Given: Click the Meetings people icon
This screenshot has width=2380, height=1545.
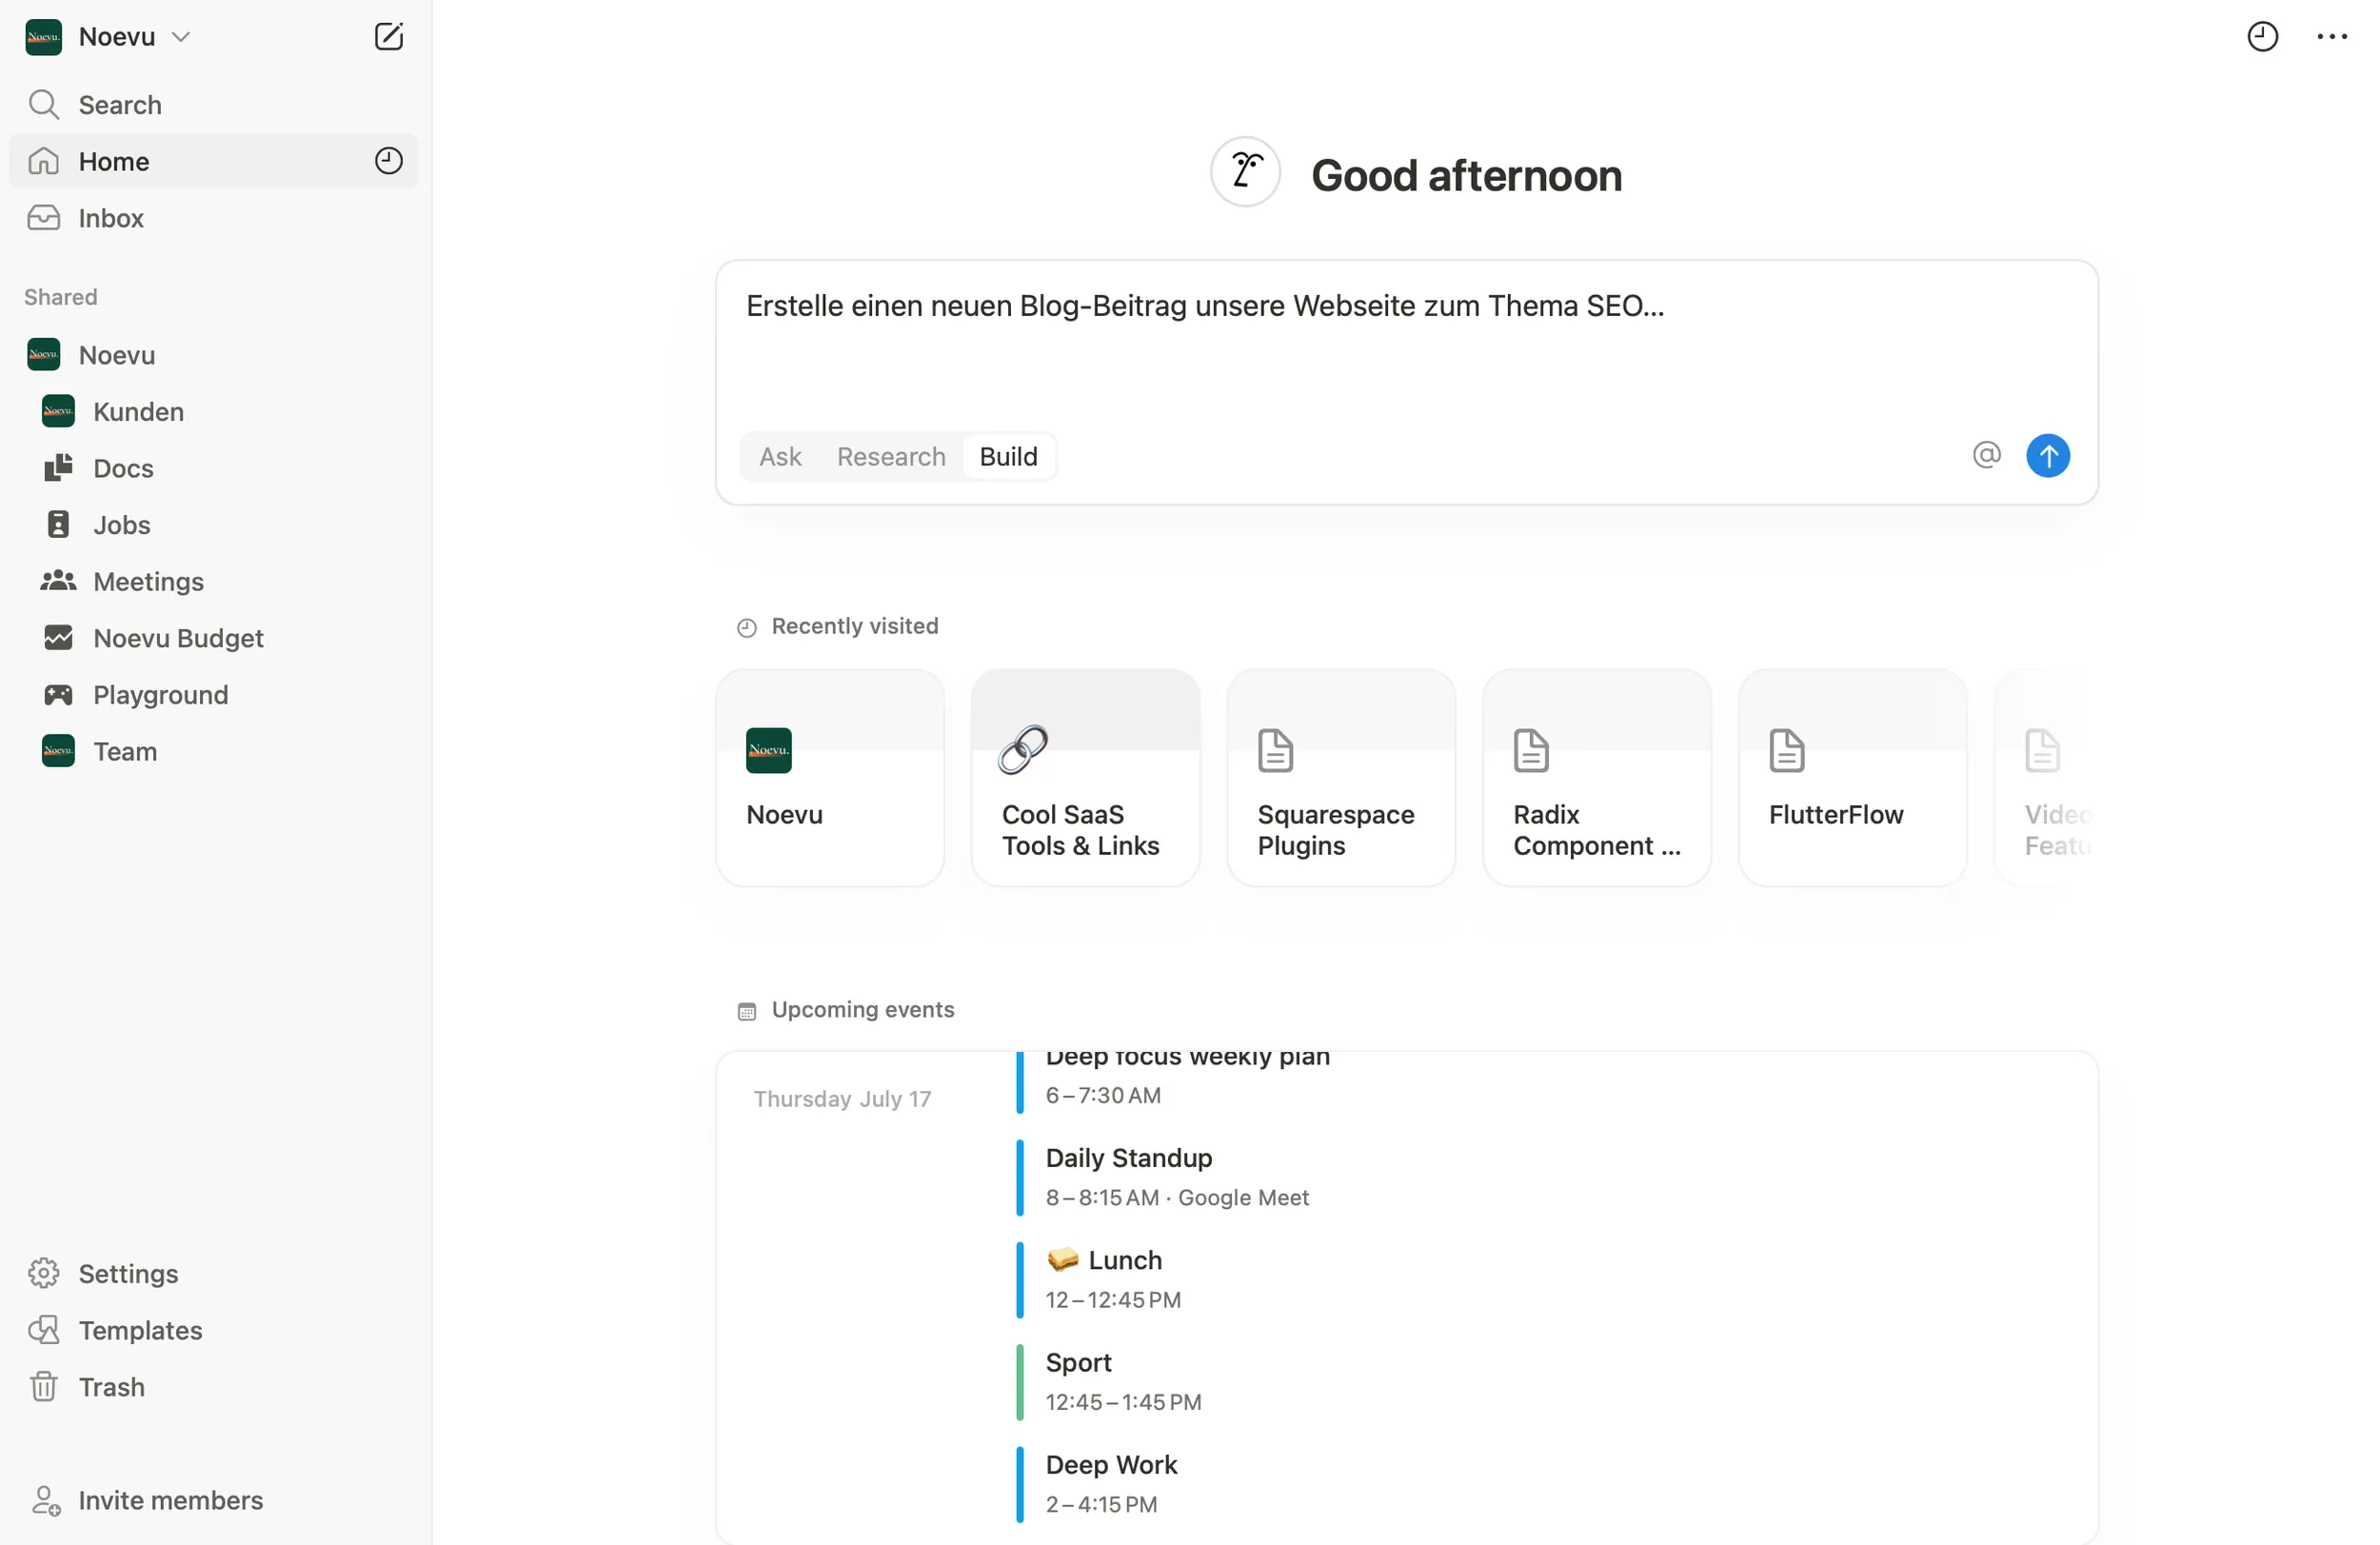Looking at the screenshot, I should [x=58, y=581].
